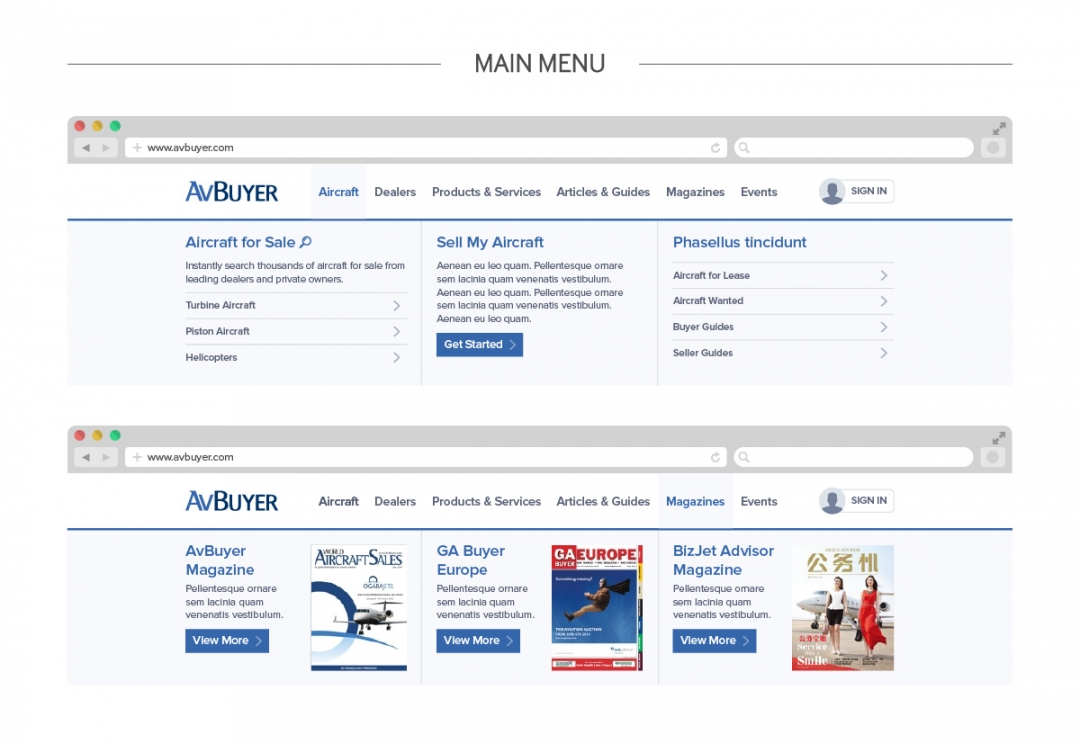Screen dimensions: 1080x744
Task: Open the Aircraft for Sale heading link
Action: [240, 242]
